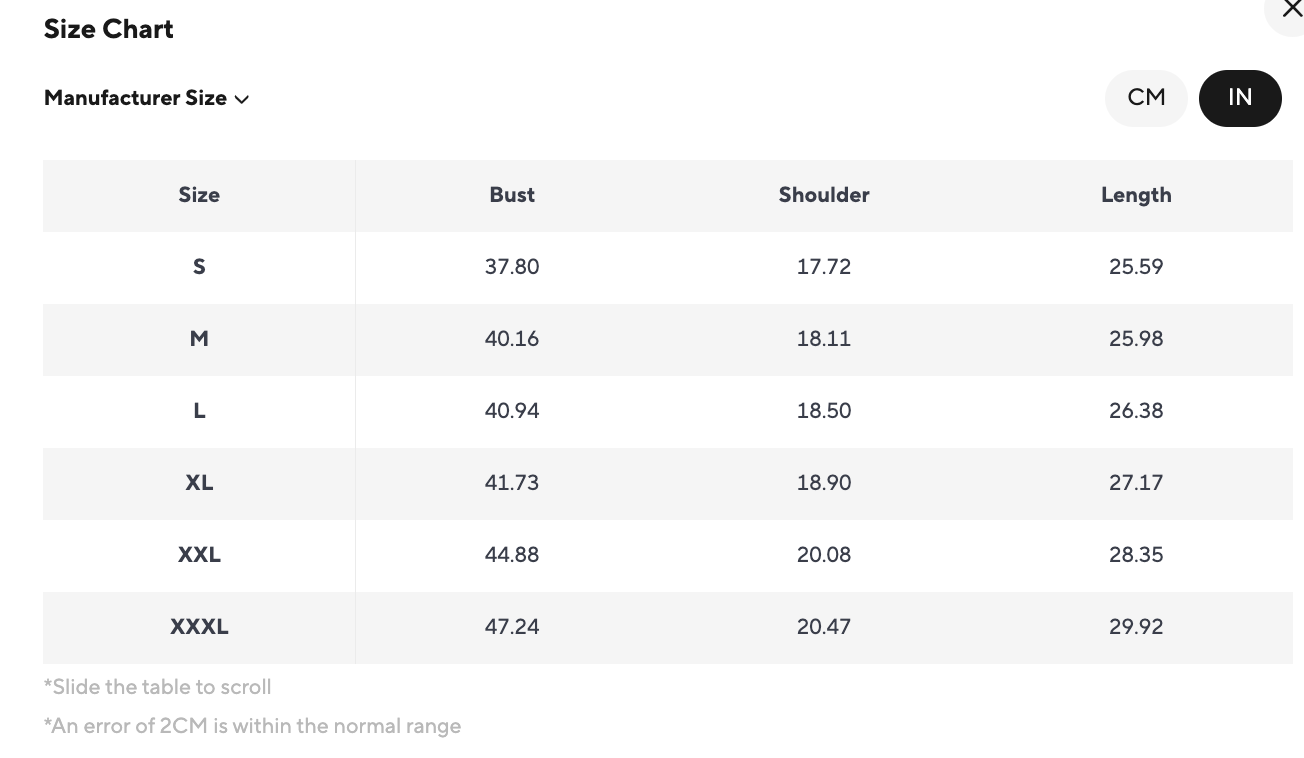Select the XXL size row label
The height and width of the screenshot is (758, 1304).
(199, 555)
